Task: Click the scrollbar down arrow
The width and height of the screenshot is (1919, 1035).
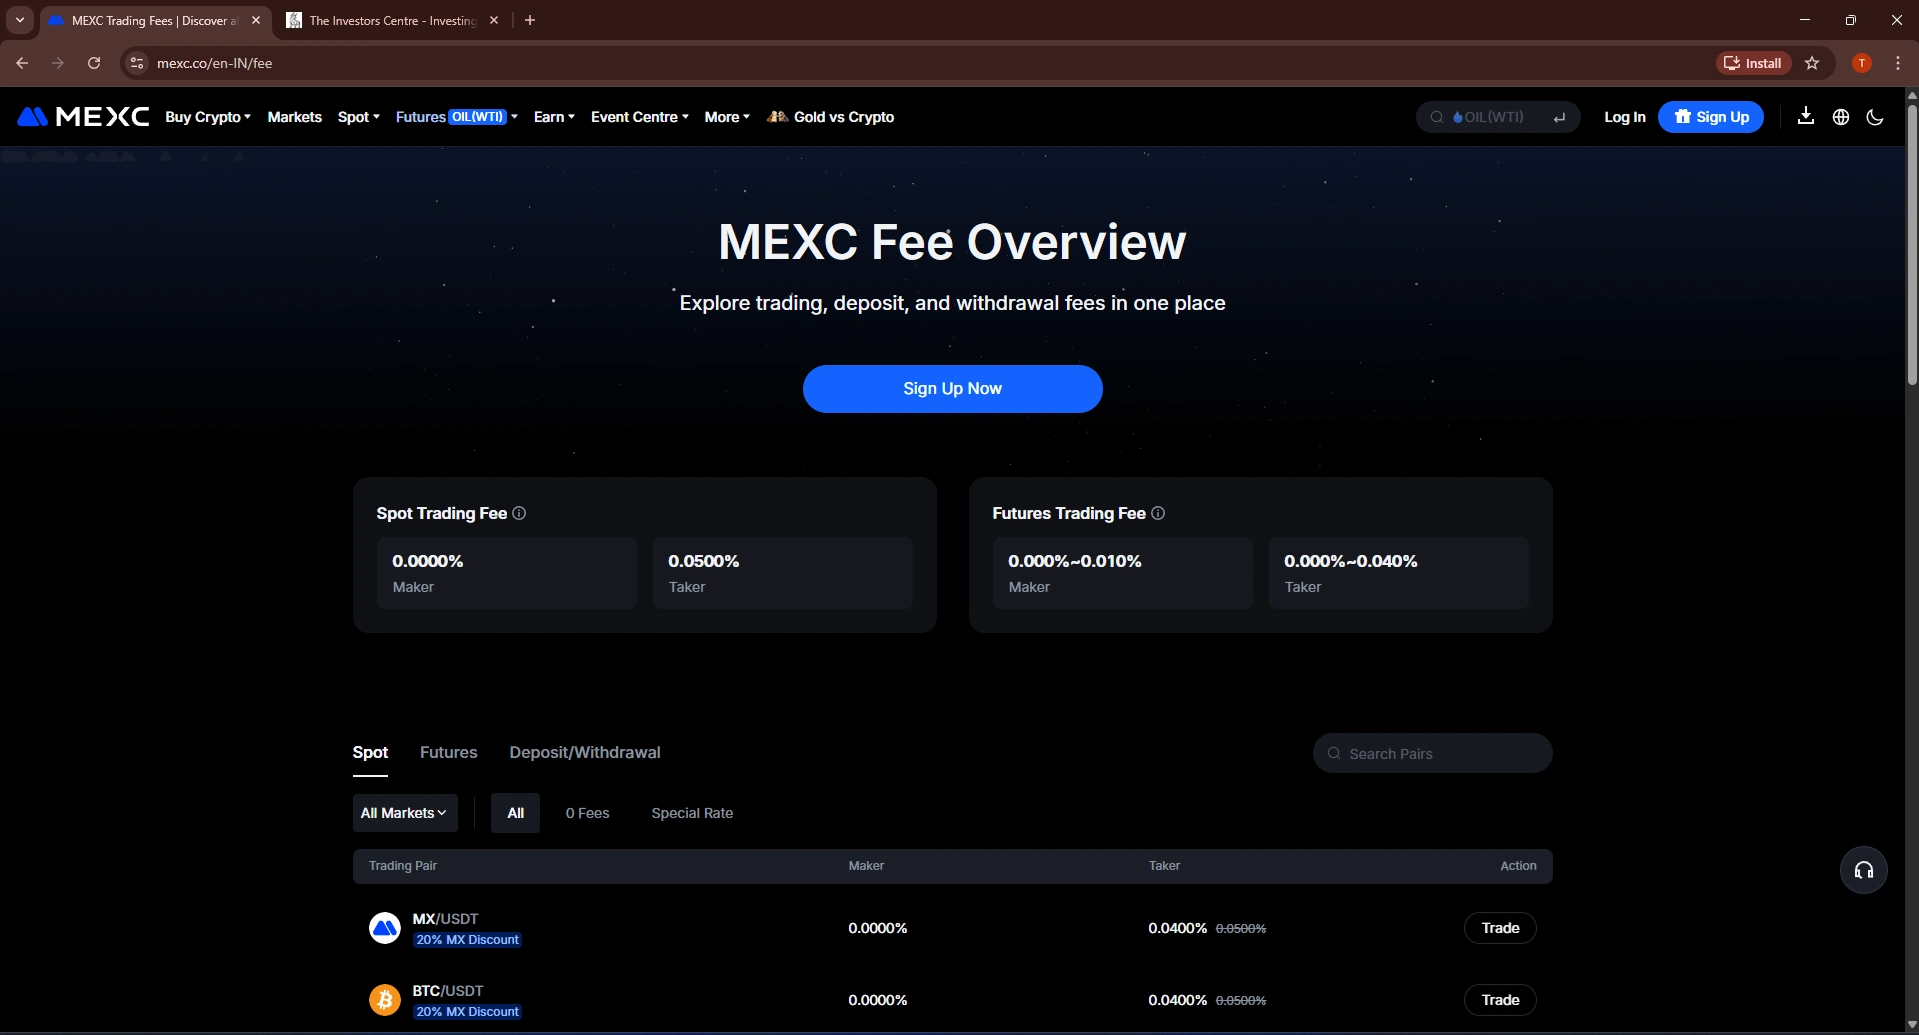Action: pos(1912,1025)
